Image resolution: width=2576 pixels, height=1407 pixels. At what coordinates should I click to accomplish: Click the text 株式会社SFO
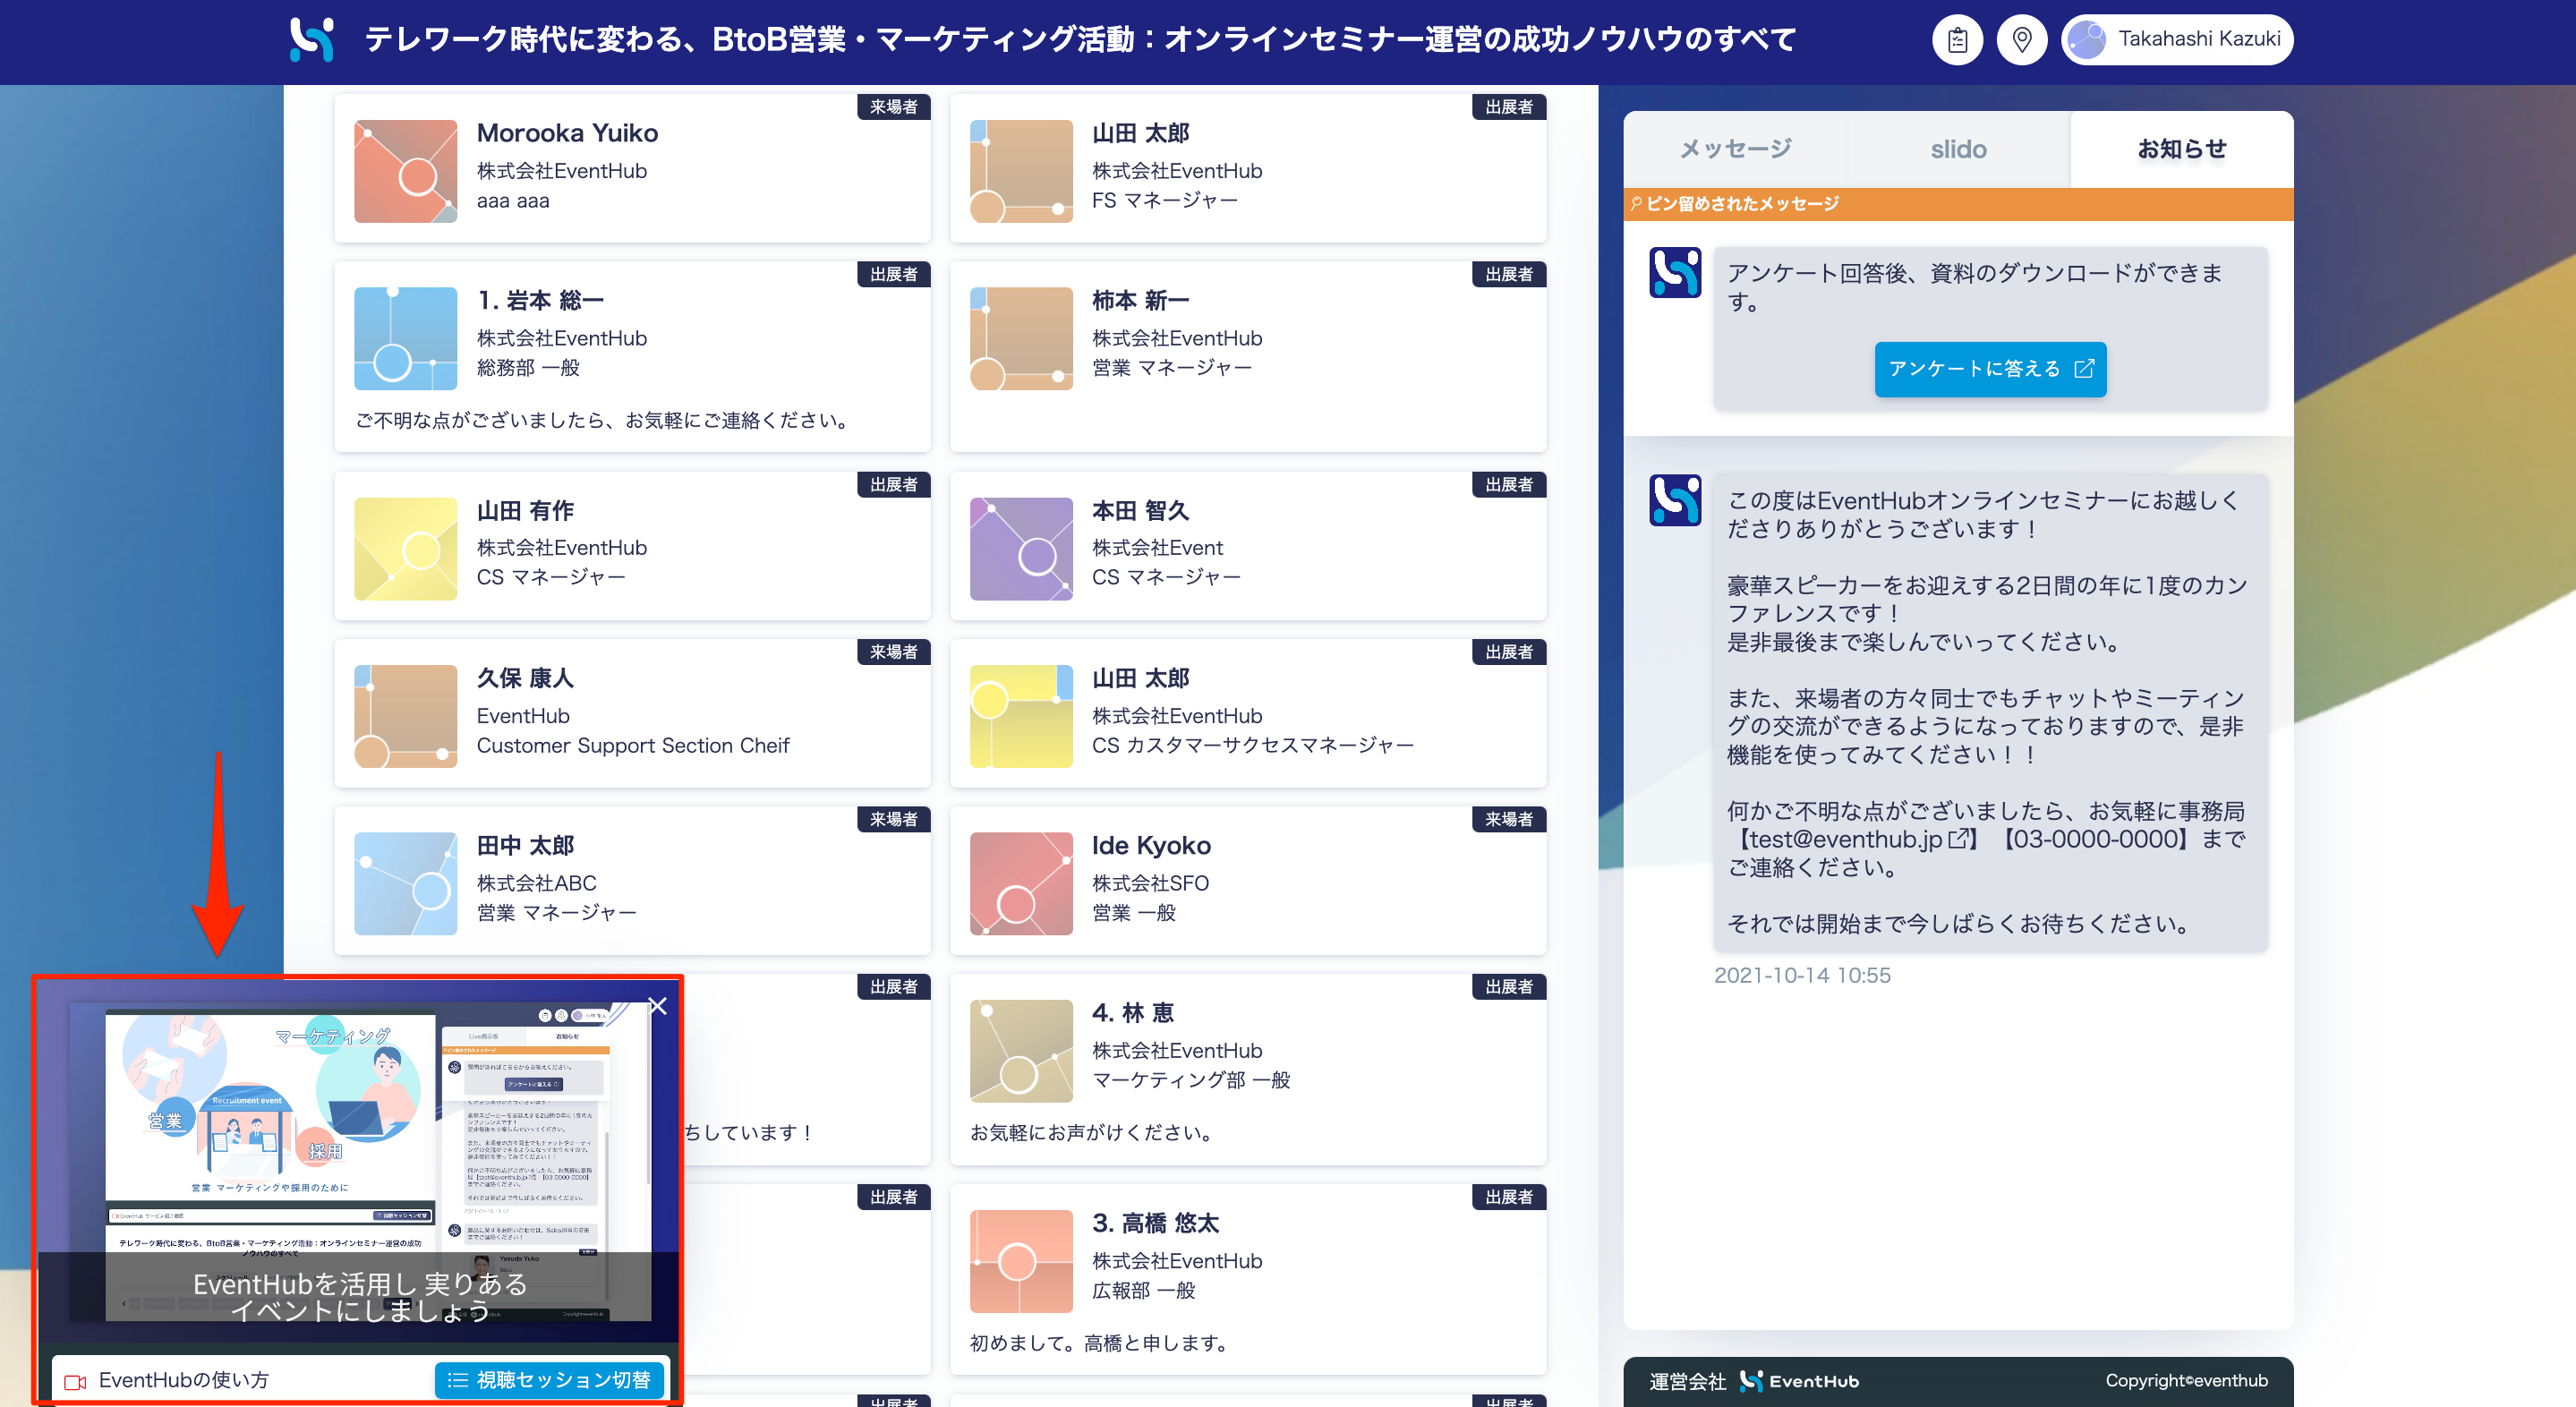click(x=1150, y=883)
